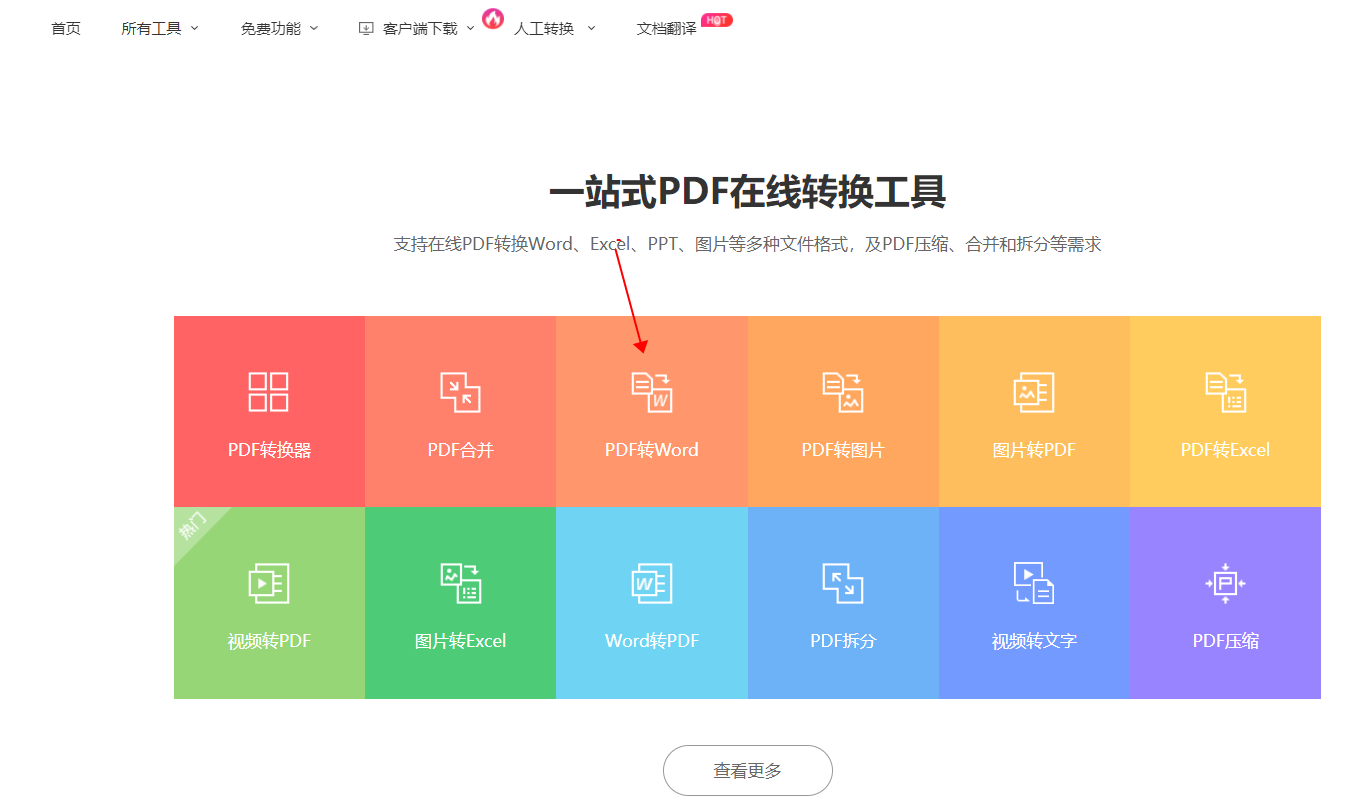Select the PDF合并 merge icon

(461, 392)
